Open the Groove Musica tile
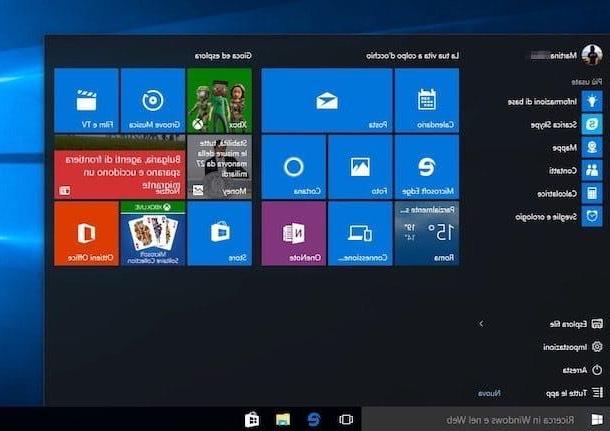Image resolution: width=610 pixels, height=431 pixels. (153, 100)
